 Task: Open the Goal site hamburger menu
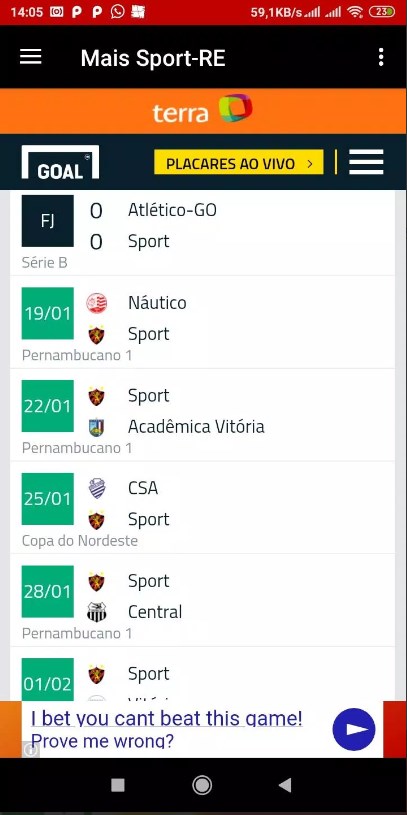click(x=366, y=162)
